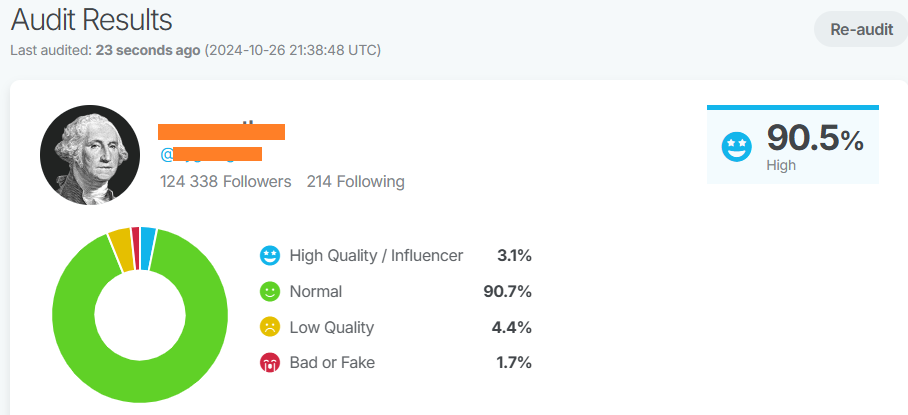Click the red Bad or Fake crying icon
Image resolution: width=908 pixels, height=415 pixels.
coord(270,363)
